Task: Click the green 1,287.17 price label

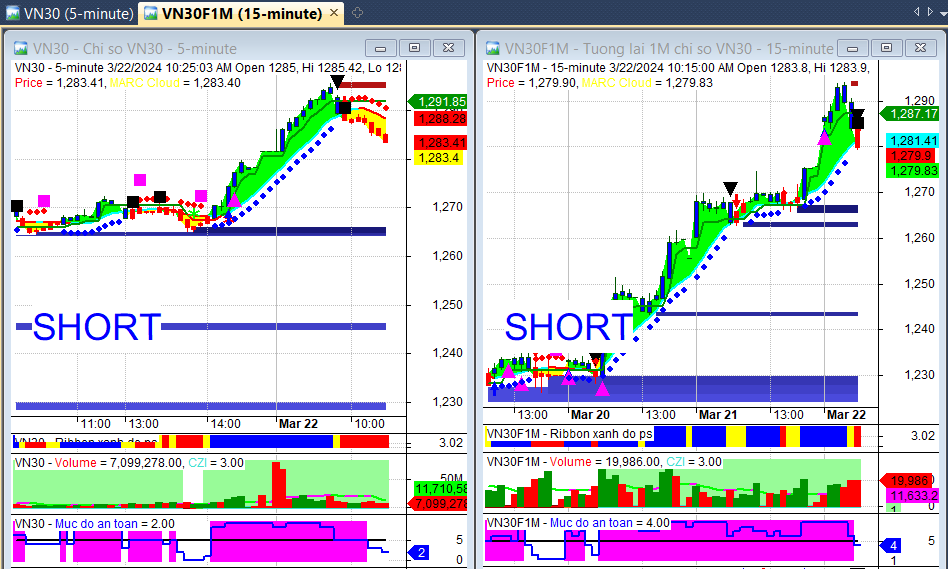Action: [910, 114]
